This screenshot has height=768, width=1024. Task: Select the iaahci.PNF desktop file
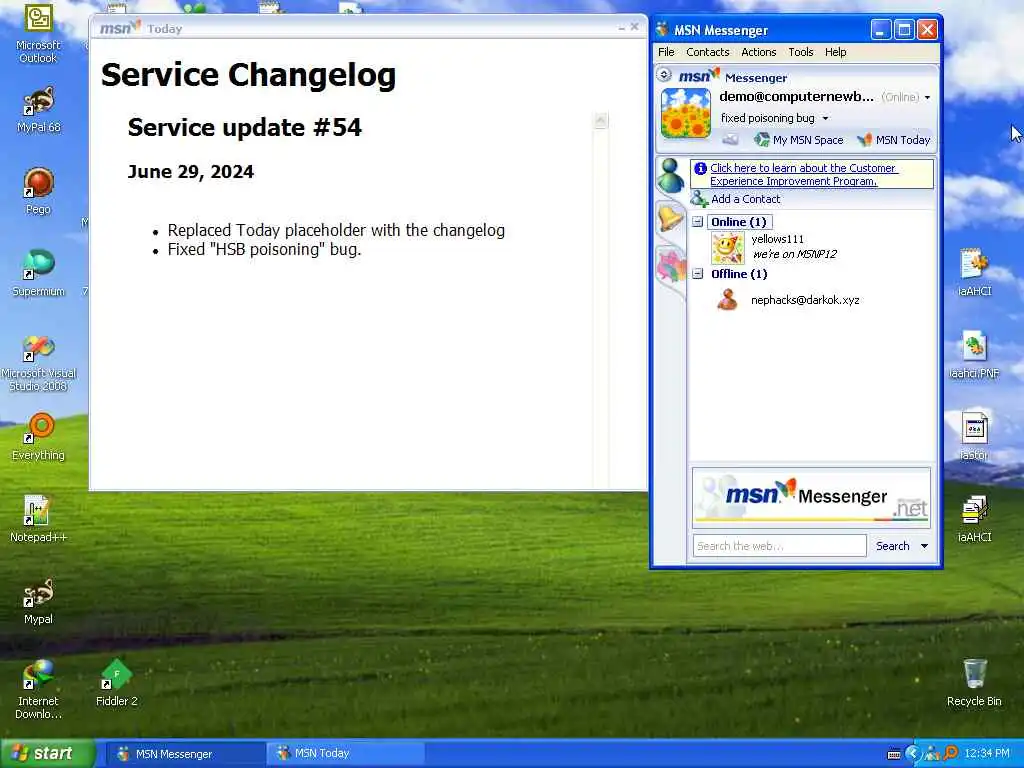pos(974,355)
